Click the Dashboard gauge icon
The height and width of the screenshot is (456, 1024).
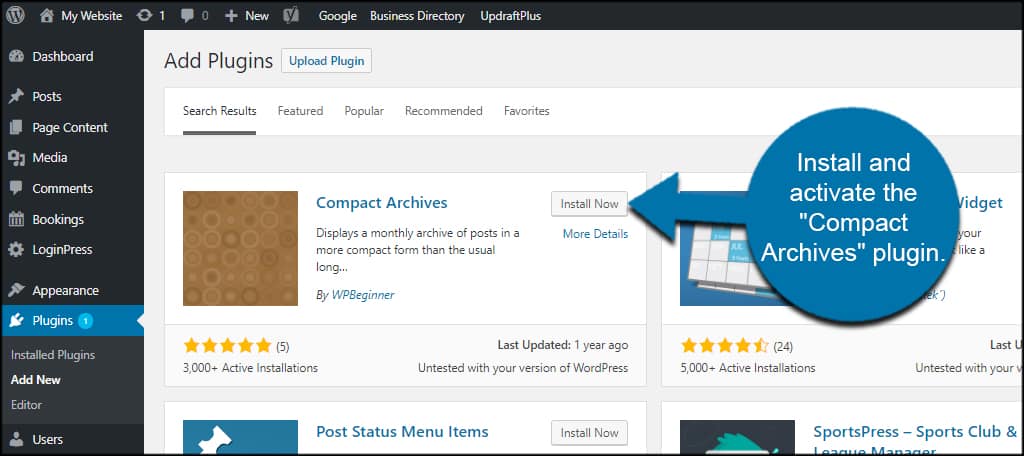pyautogui.click(x=16, y=56)
